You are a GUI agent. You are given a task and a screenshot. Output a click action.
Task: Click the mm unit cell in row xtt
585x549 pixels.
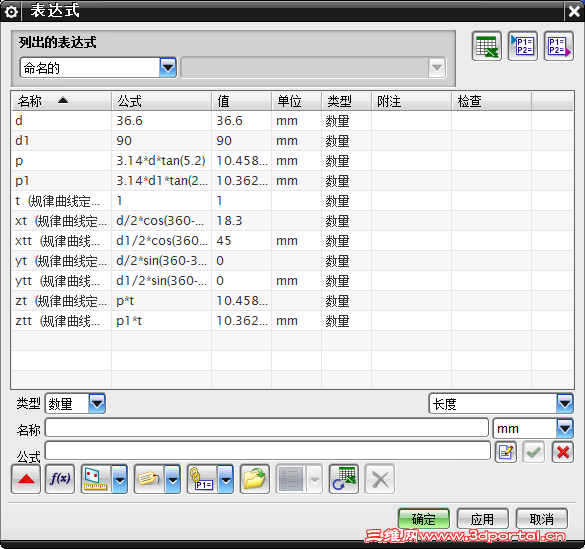(x=297, y=241)
